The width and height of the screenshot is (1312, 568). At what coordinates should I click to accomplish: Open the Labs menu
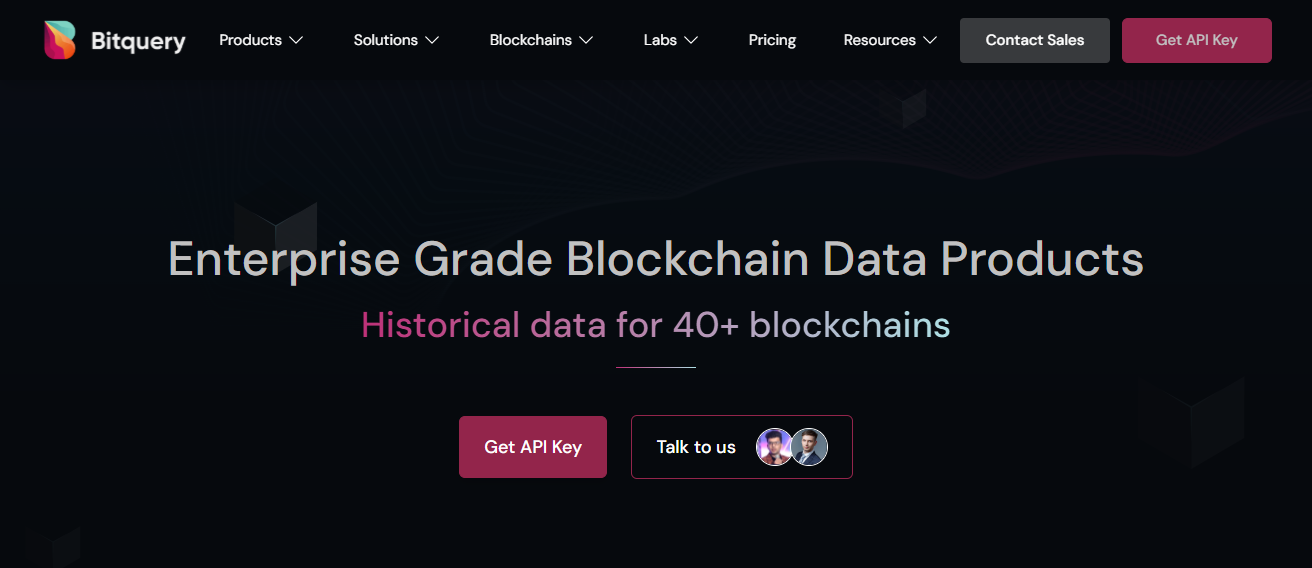660,40
